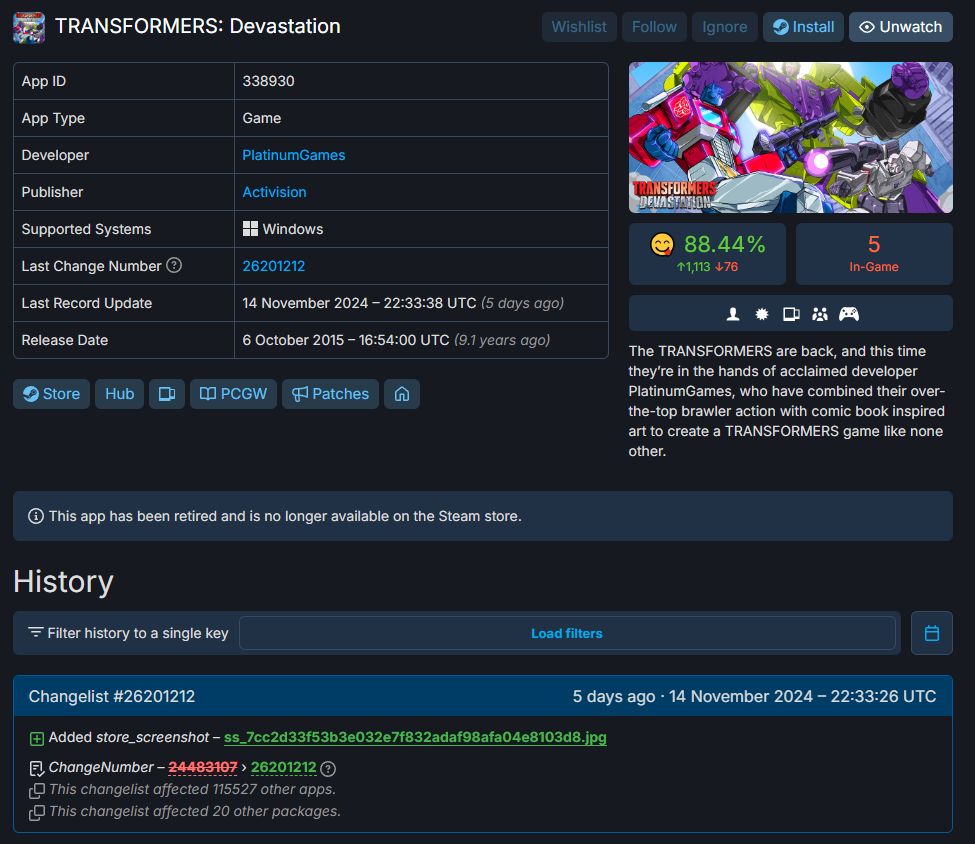975x844 pixels.
Task: Click the filter icon beside 'Filter history'
Action: (35, 633)
